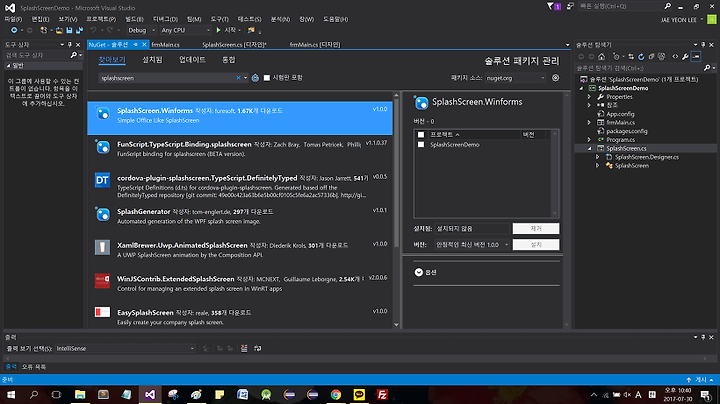The height and width of the screenshot is (404, 720).
Task: Open the nuget.org package source dropdown
Action: tap(516, 78)
